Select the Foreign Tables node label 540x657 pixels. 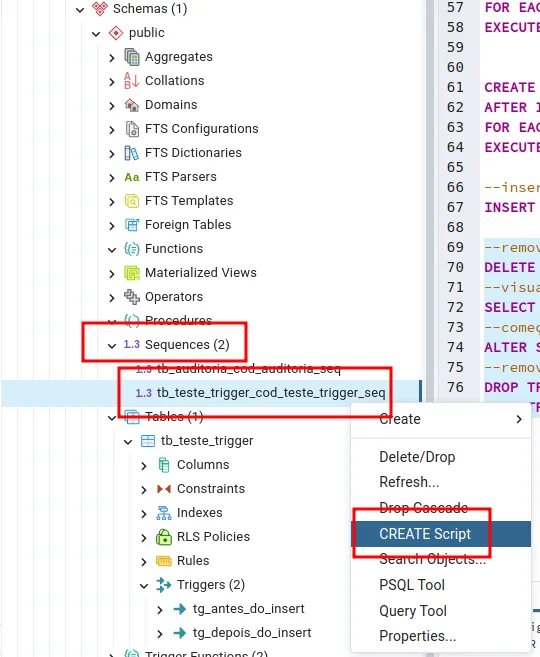(188, 225)
